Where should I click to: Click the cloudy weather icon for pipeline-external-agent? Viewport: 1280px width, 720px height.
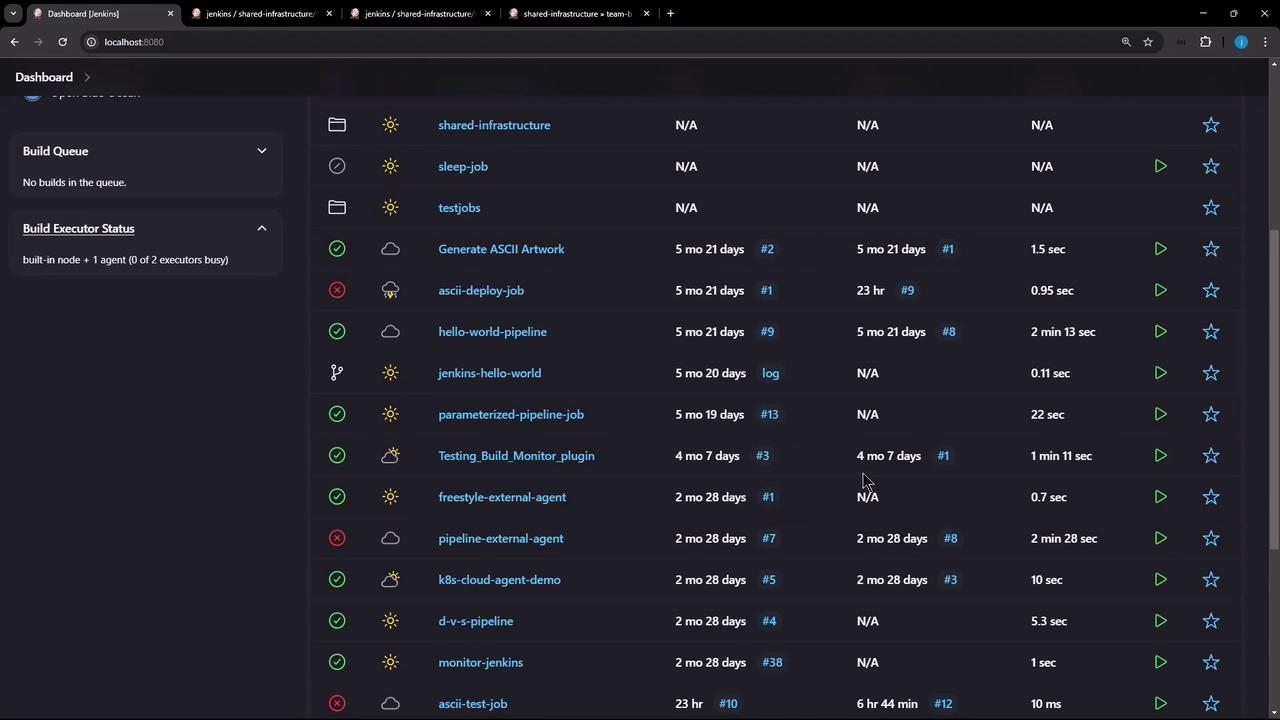(390, 538)
